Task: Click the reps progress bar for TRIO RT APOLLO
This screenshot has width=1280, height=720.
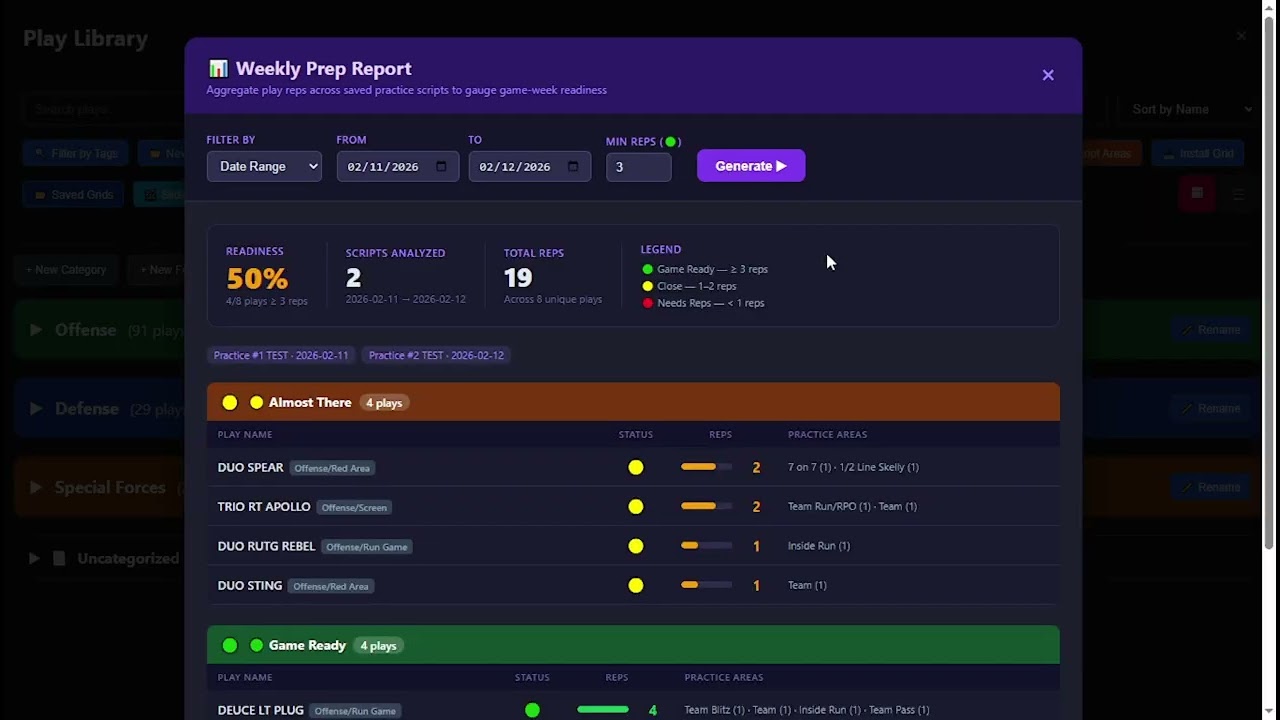Action: coord(706,506)
